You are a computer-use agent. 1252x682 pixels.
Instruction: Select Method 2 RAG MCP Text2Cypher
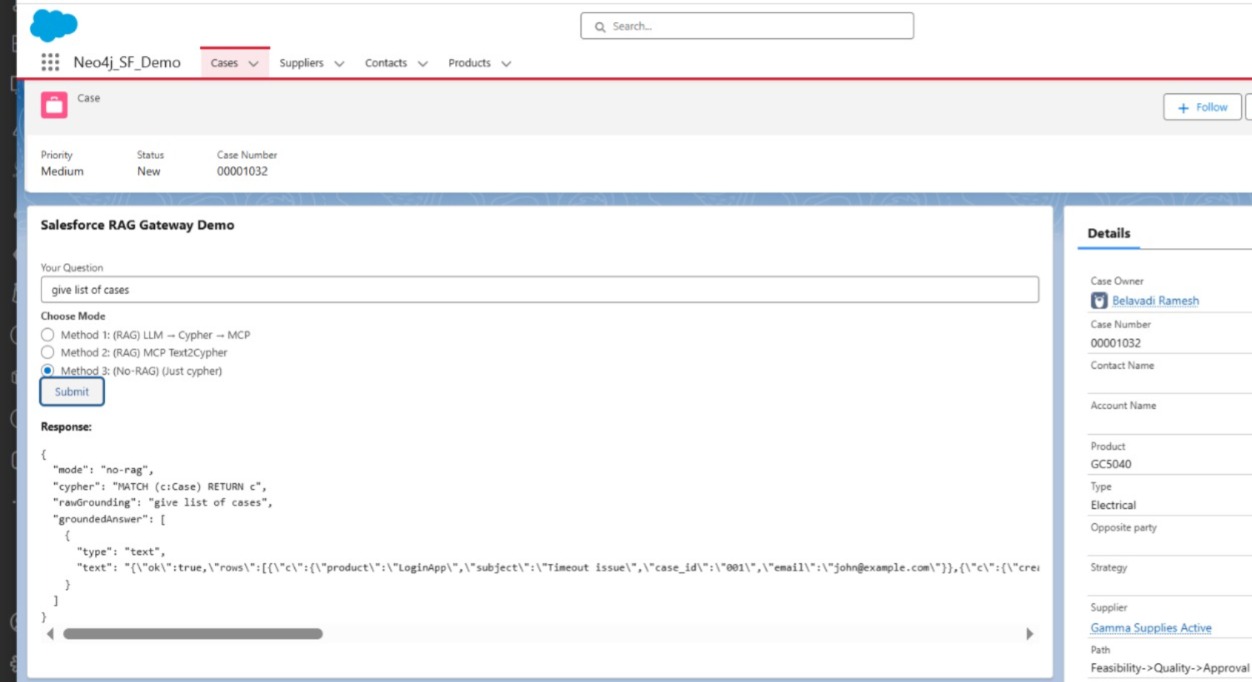47,353
